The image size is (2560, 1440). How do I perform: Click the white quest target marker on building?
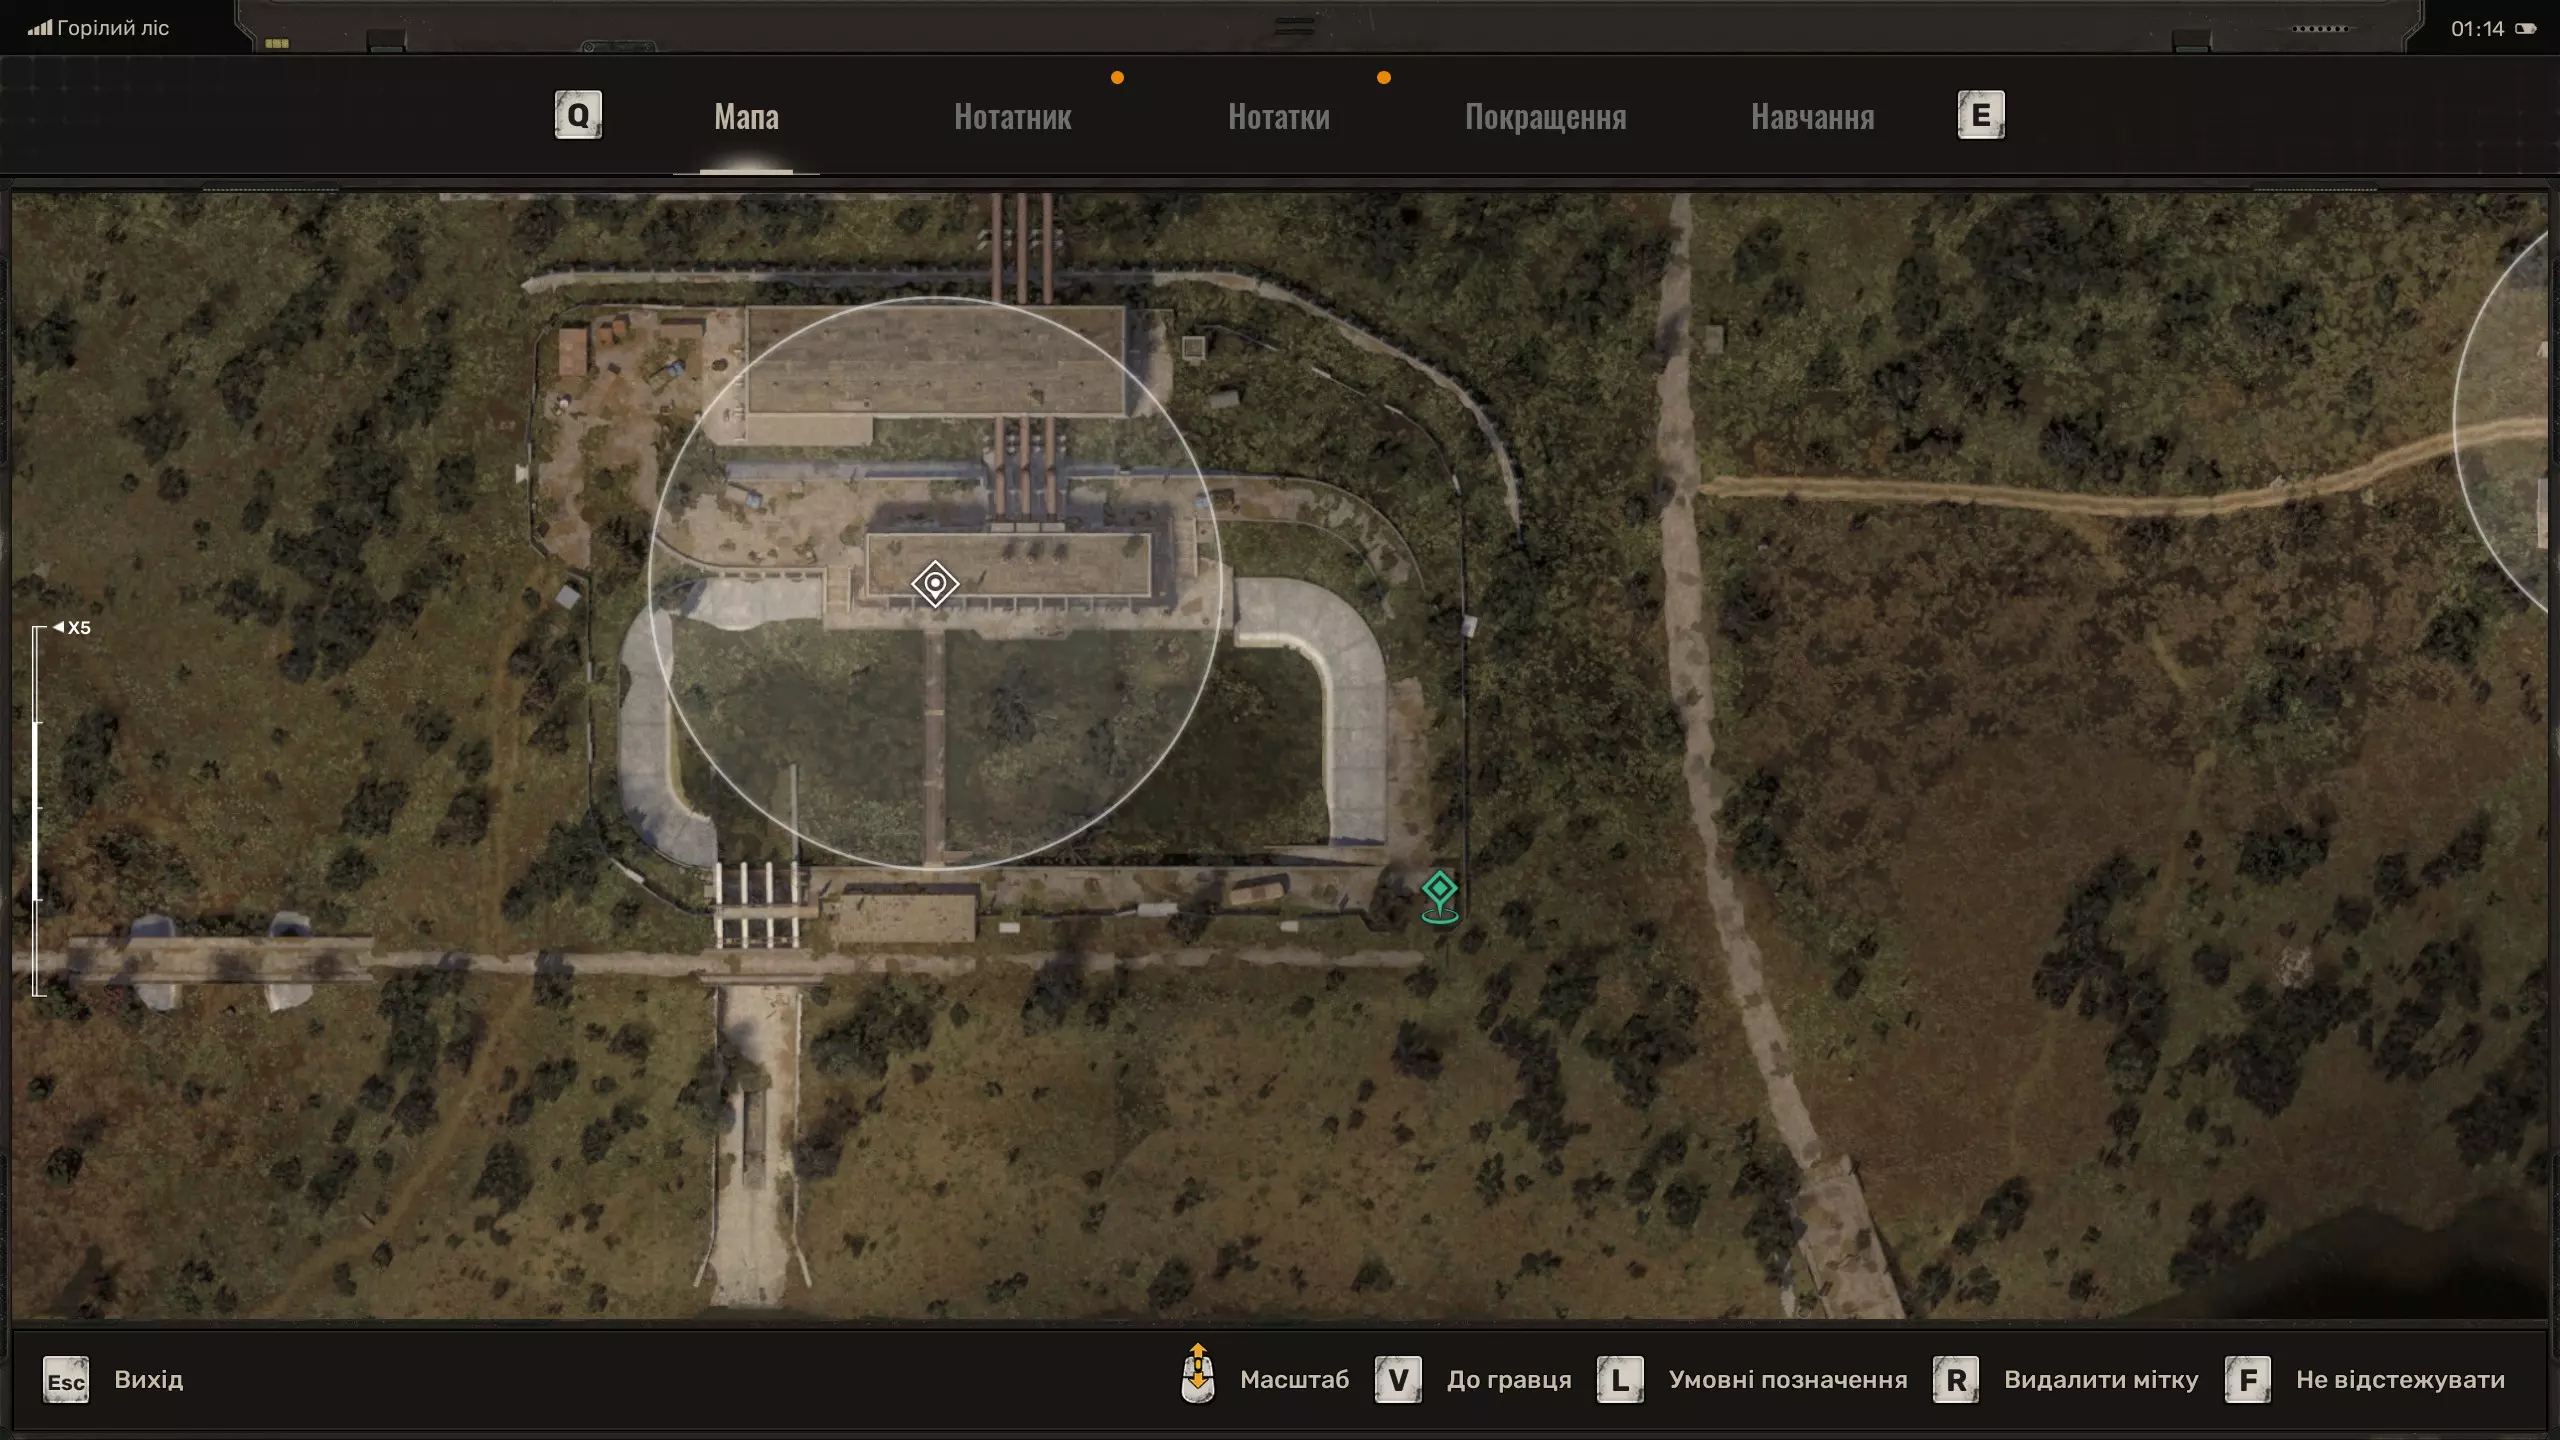pos(935,583)
